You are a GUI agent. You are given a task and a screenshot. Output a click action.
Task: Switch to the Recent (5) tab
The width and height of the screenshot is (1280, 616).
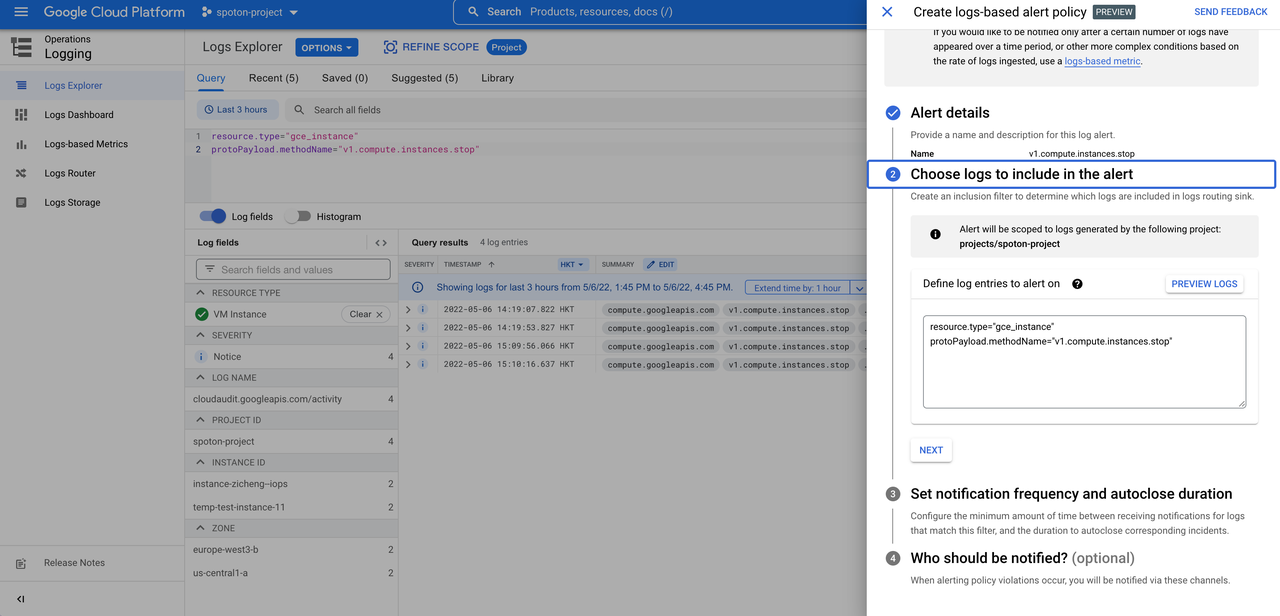[x=276, y=78]
